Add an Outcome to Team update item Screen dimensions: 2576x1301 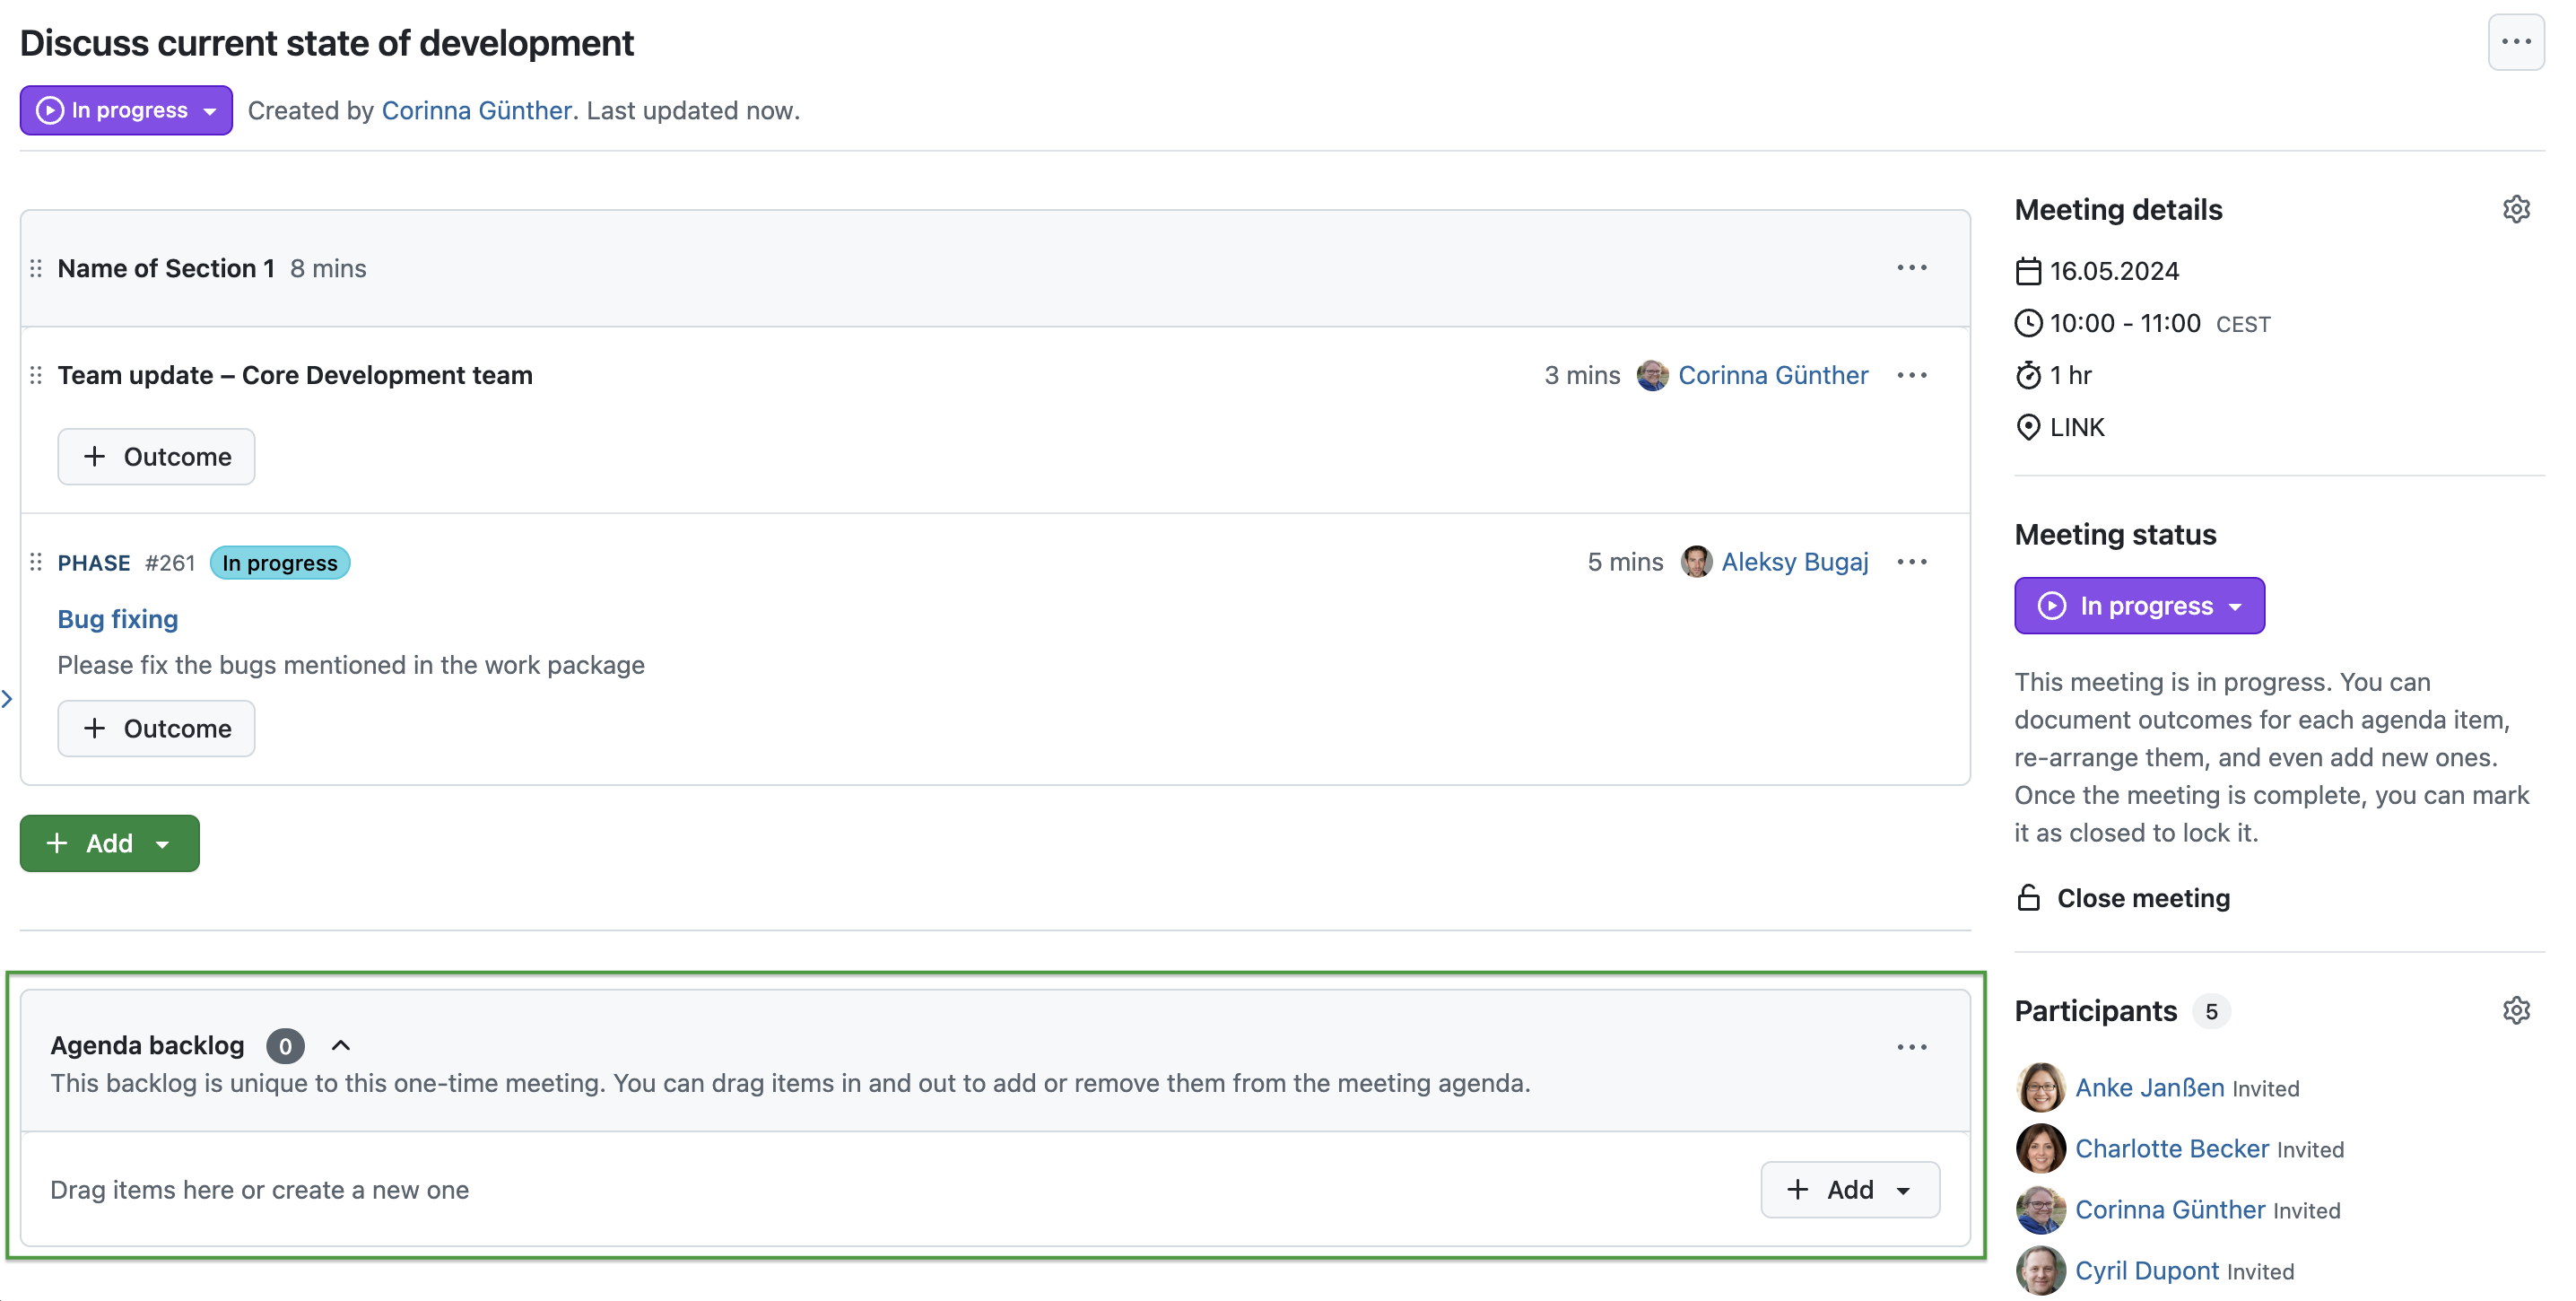click(x=156, y=456)
